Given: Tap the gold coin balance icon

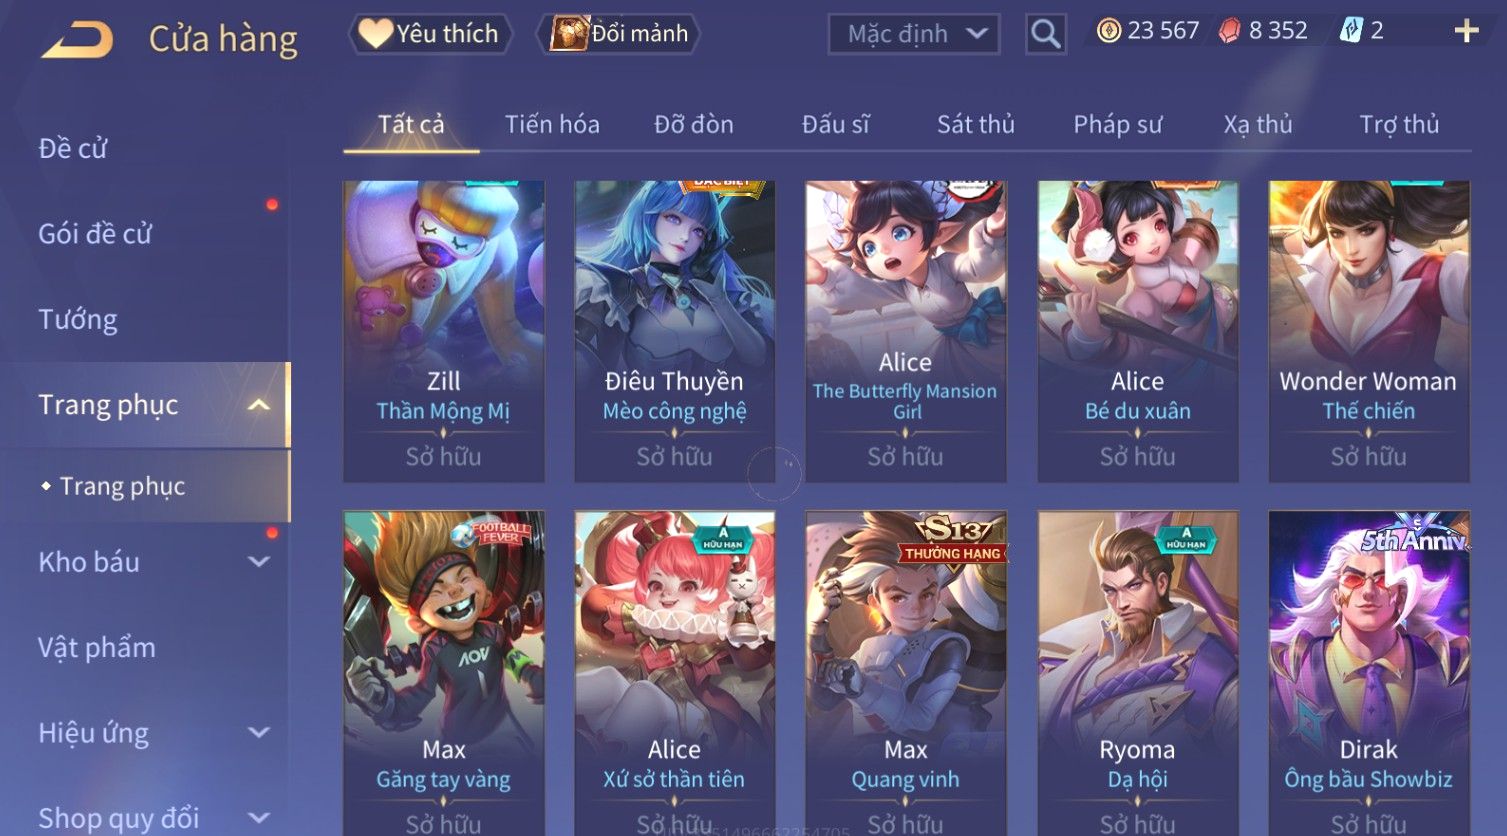Looking at the screenshot, I should 1108,31.
